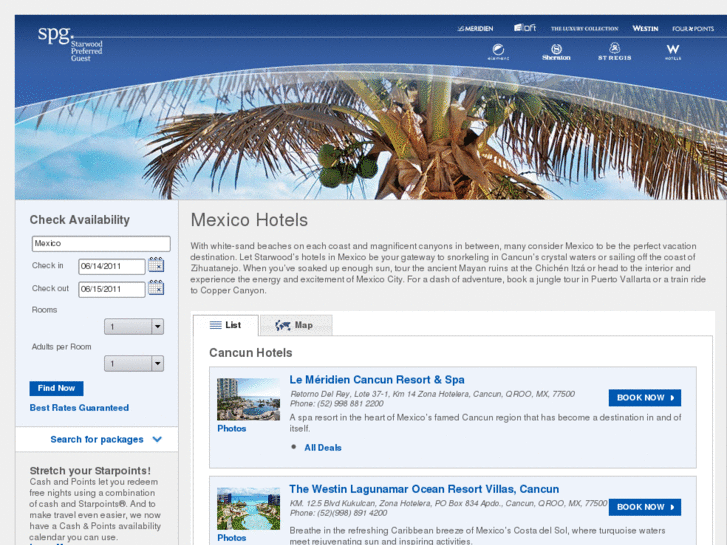Expand the Rooms dropdown
This screenshot has height=545, width=727.
point(134,327)
